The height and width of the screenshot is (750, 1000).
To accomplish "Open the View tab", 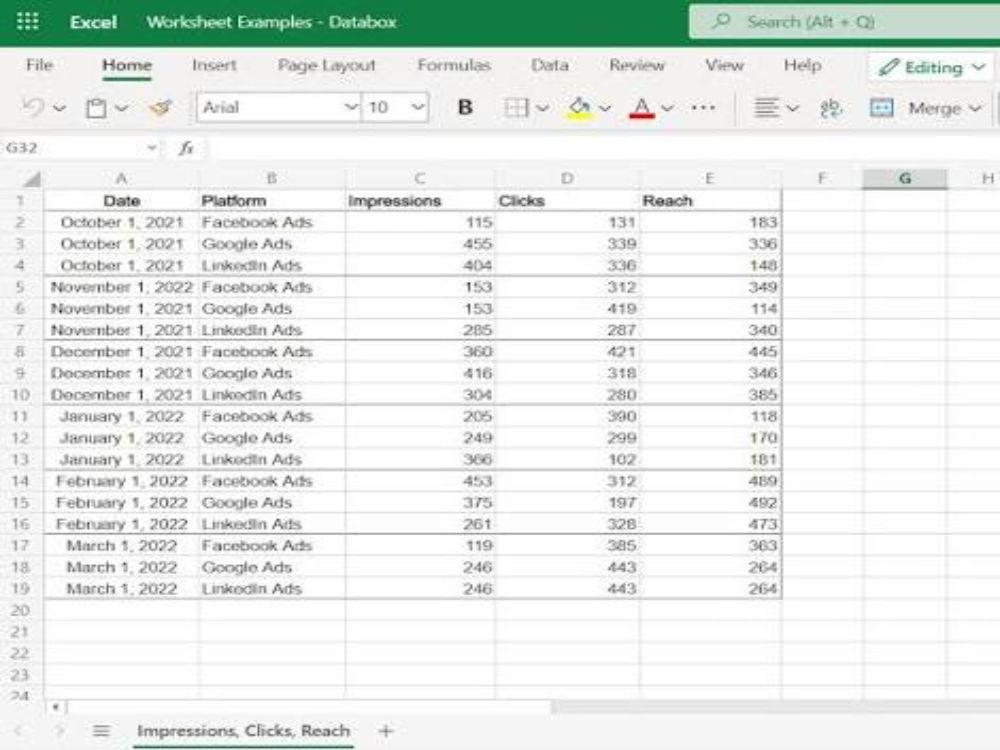I will pyautogui.click(x=724, y=65).
